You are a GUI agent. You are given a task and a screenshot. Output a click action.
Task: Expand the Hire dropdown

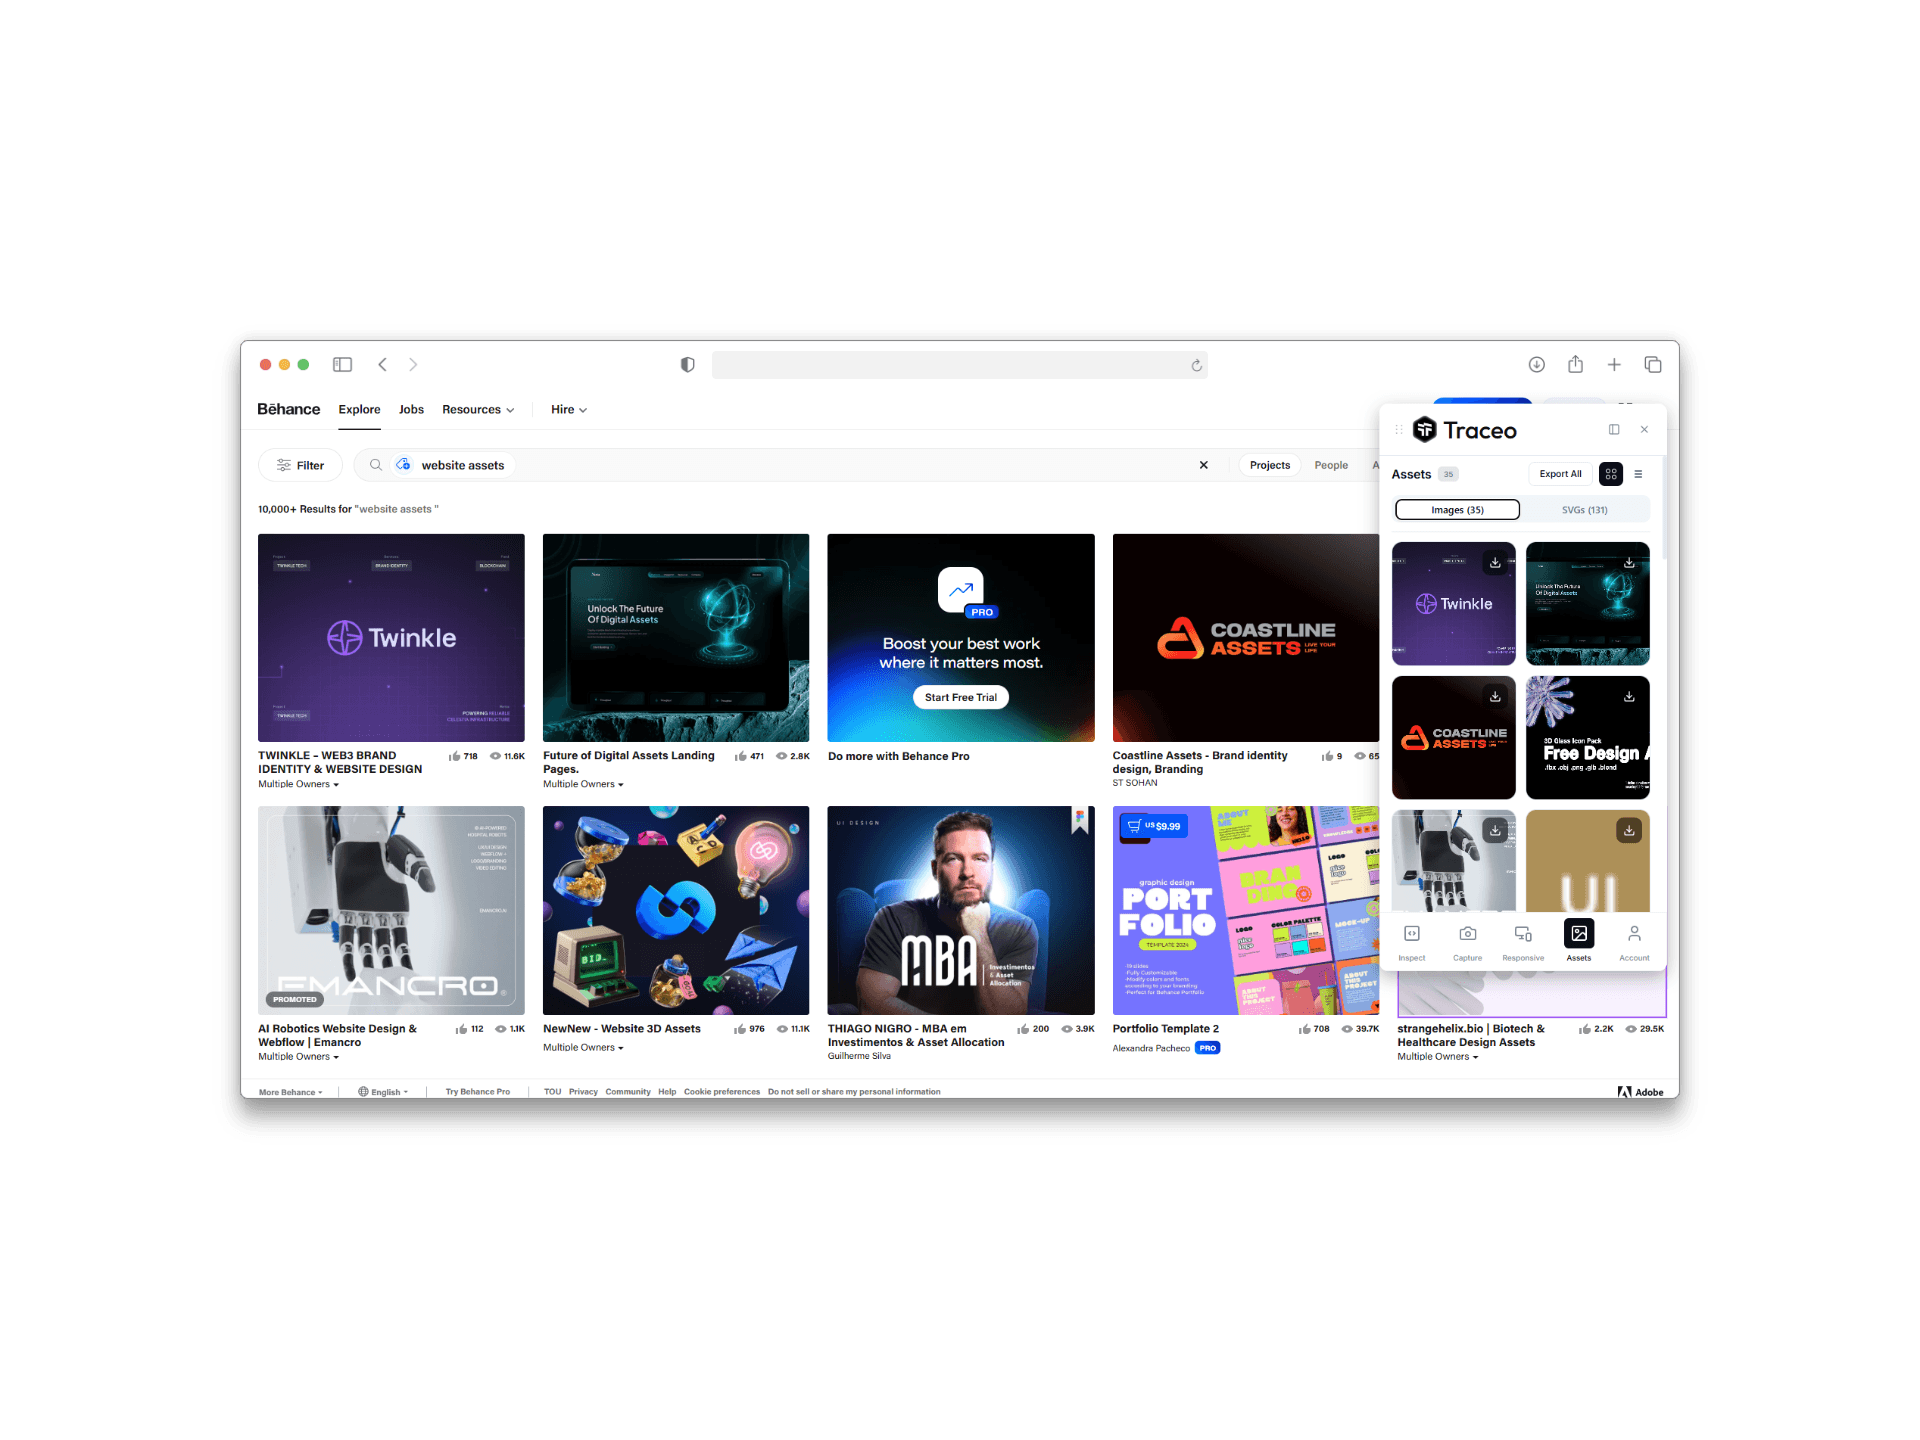(x=569, y=410)
